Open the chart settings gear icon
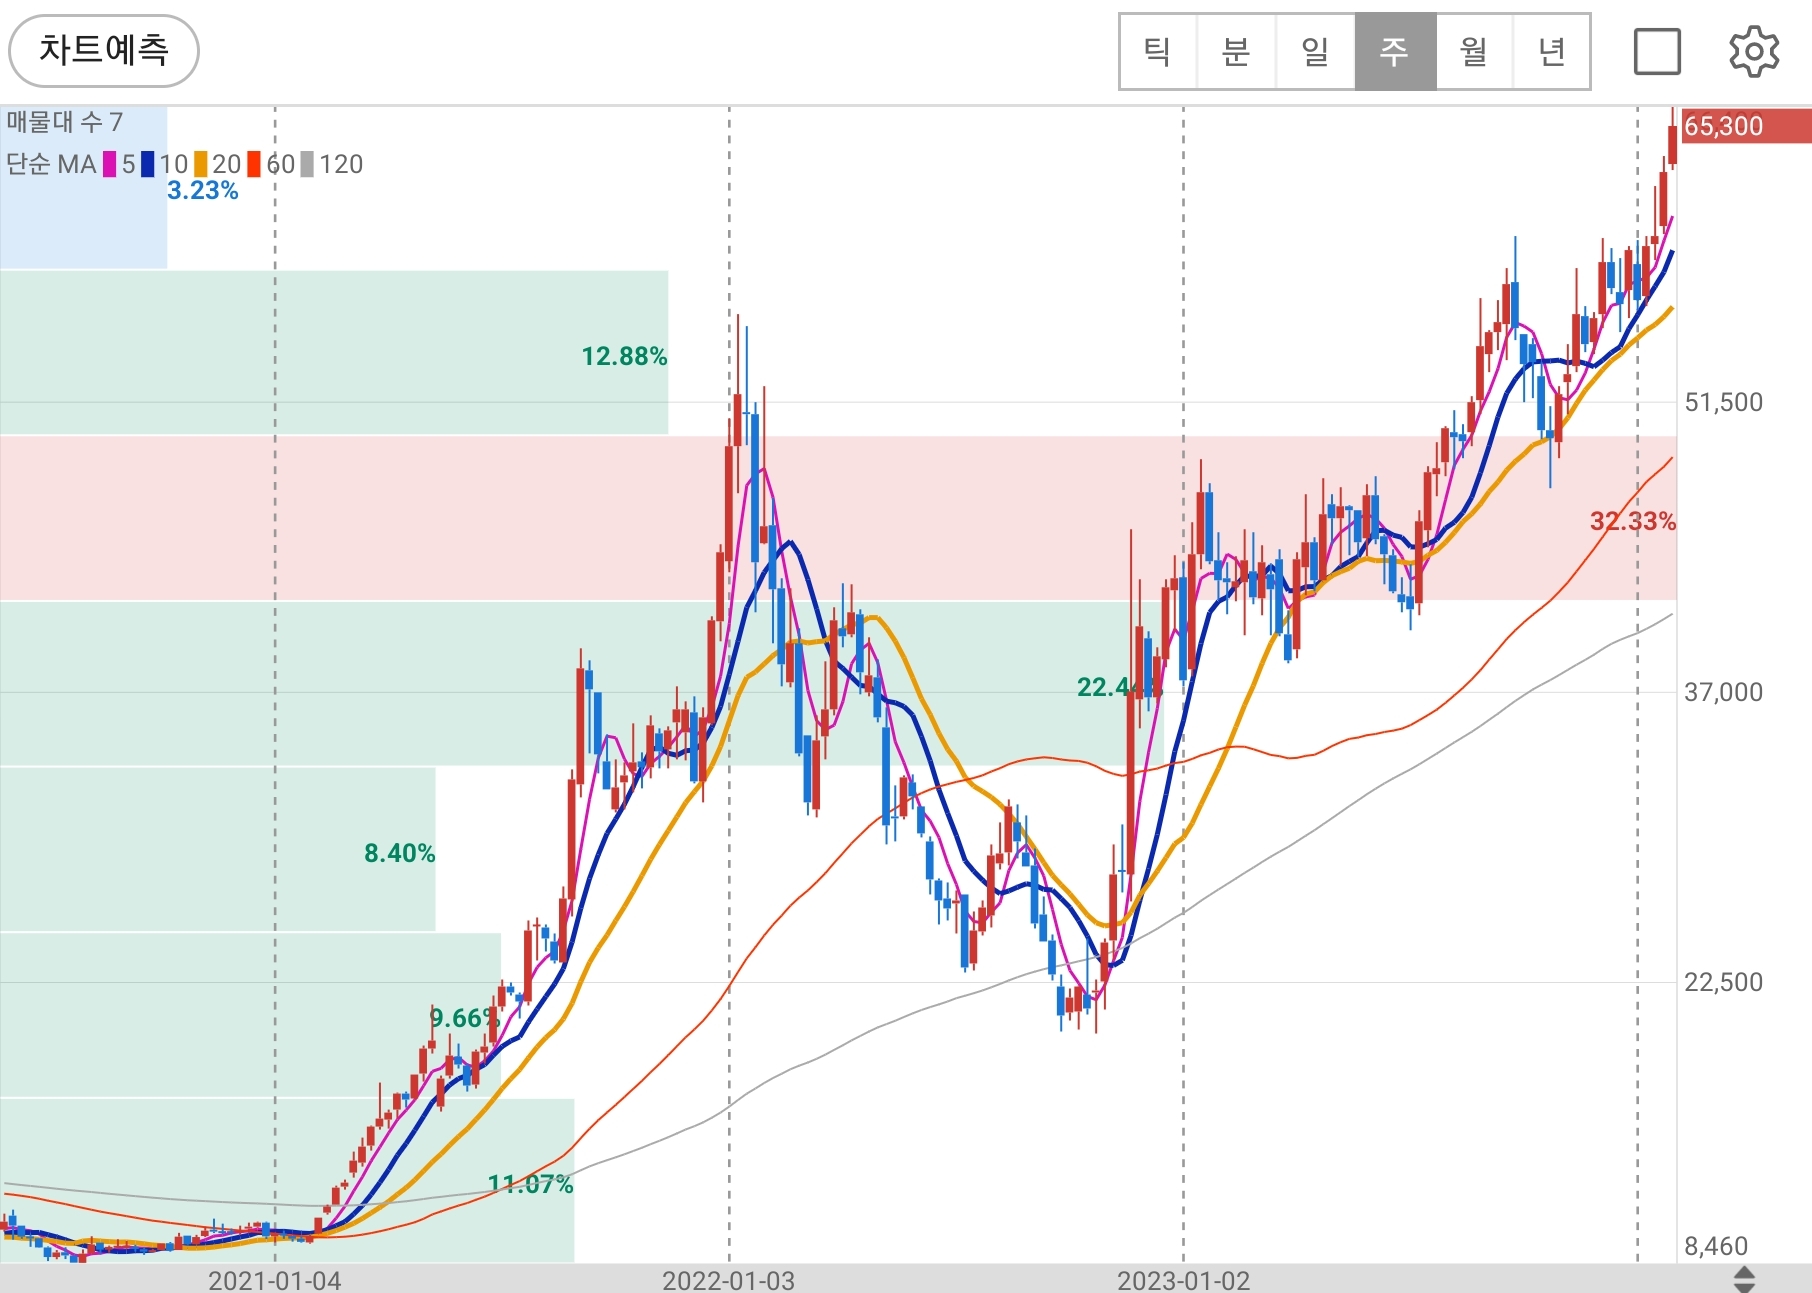Image resolution: width=1812 pixels, height=1293 pixels. (1754, 52)
